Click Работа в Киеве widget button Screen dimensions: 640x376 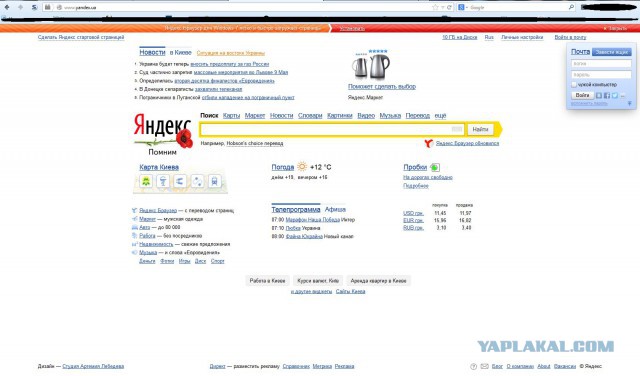(267, 281)
